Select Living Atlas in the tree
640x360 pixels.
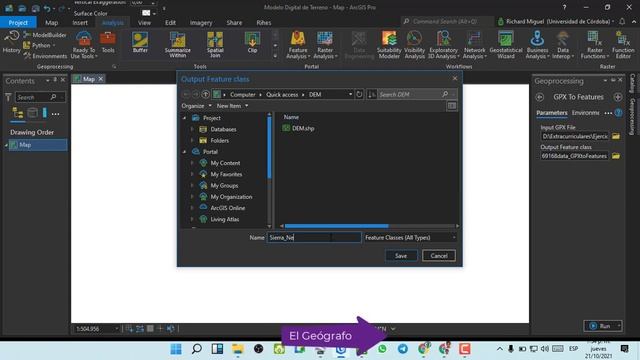pos(224,219)
